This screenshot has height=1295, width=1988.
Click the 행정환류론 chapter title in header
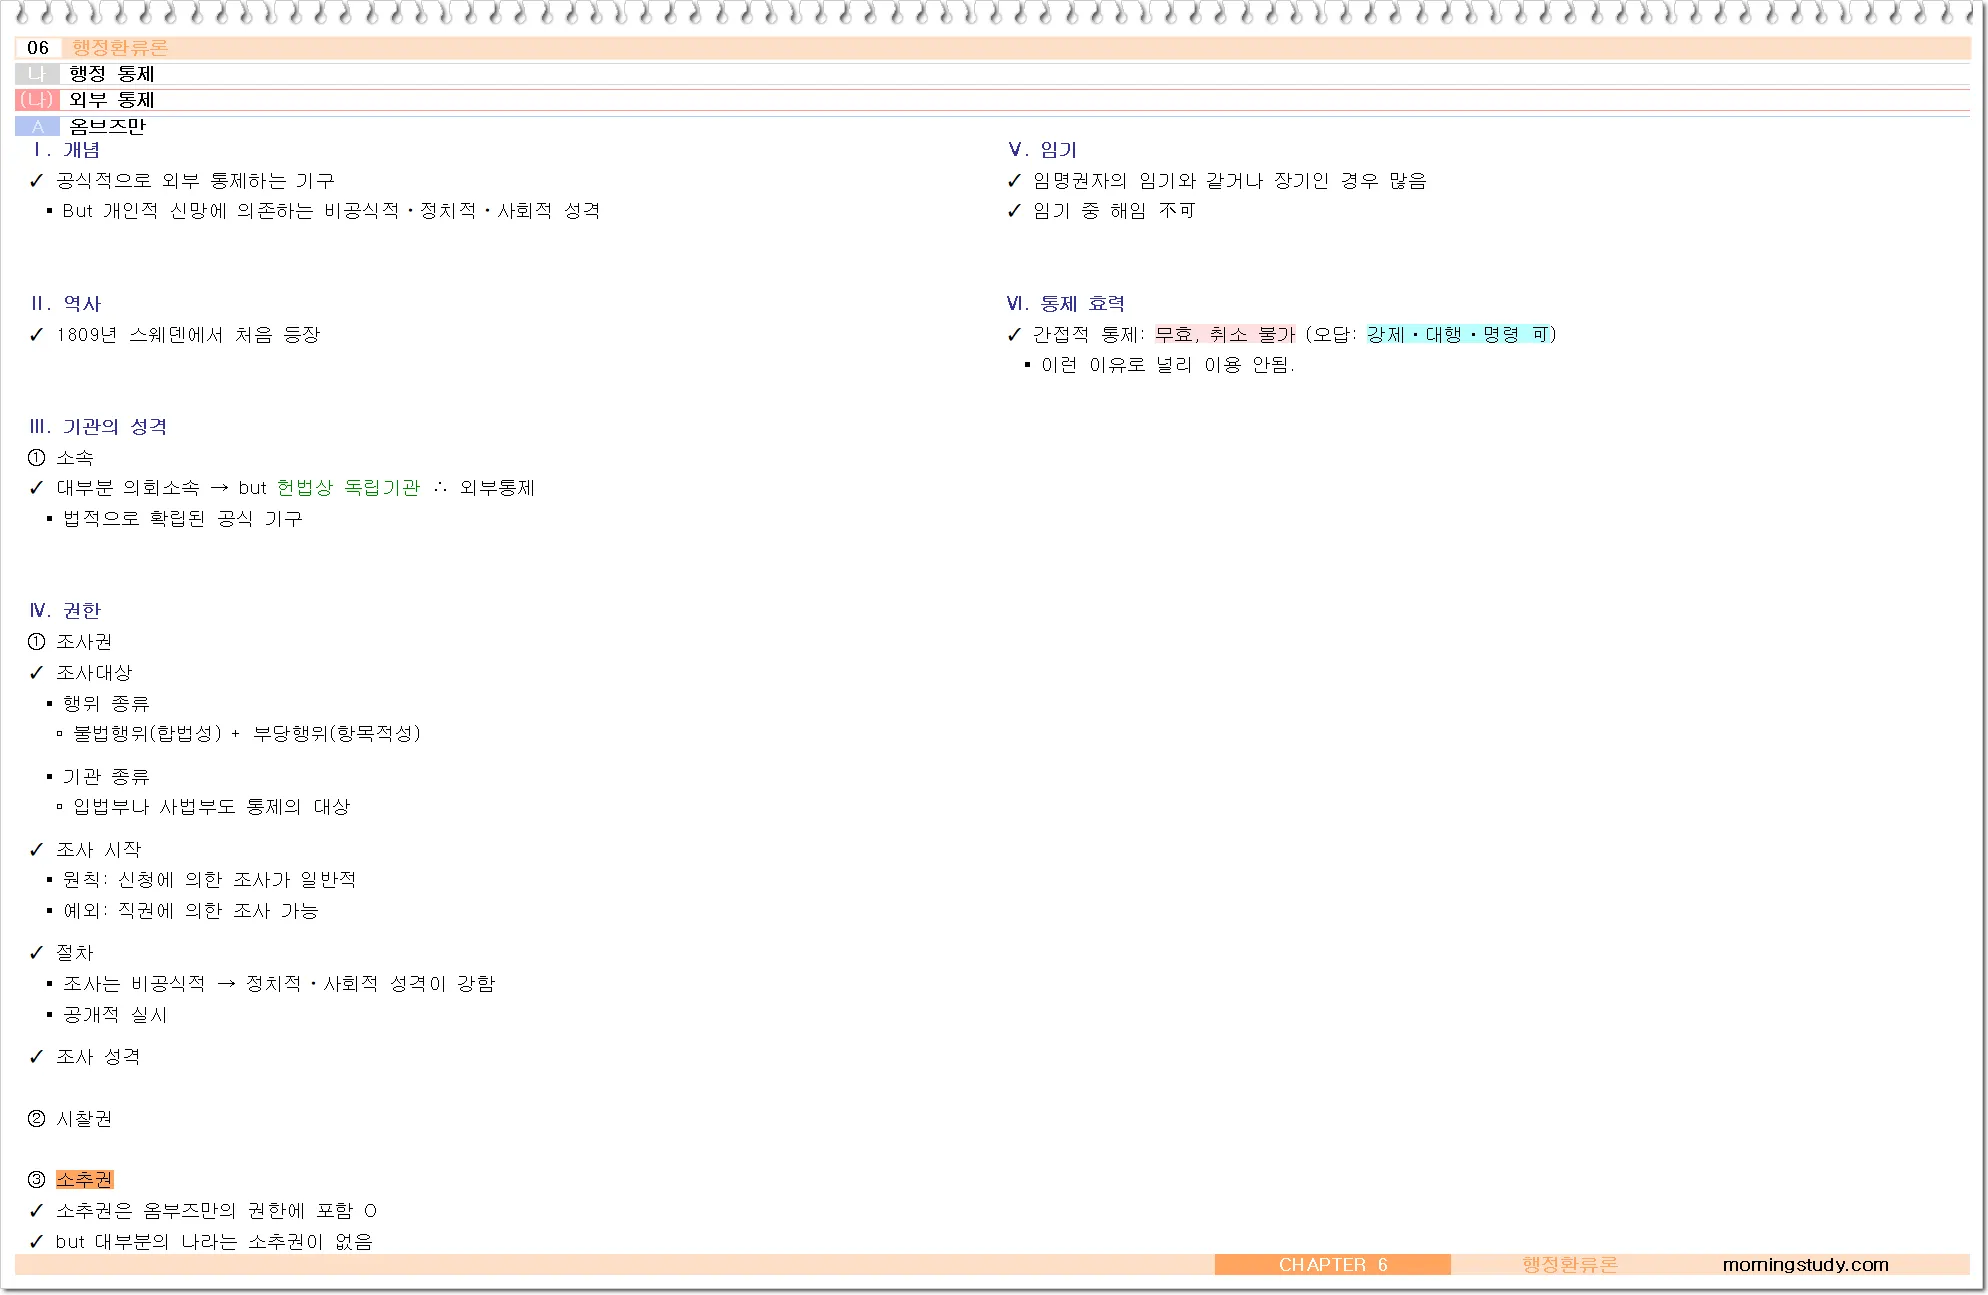120,48
